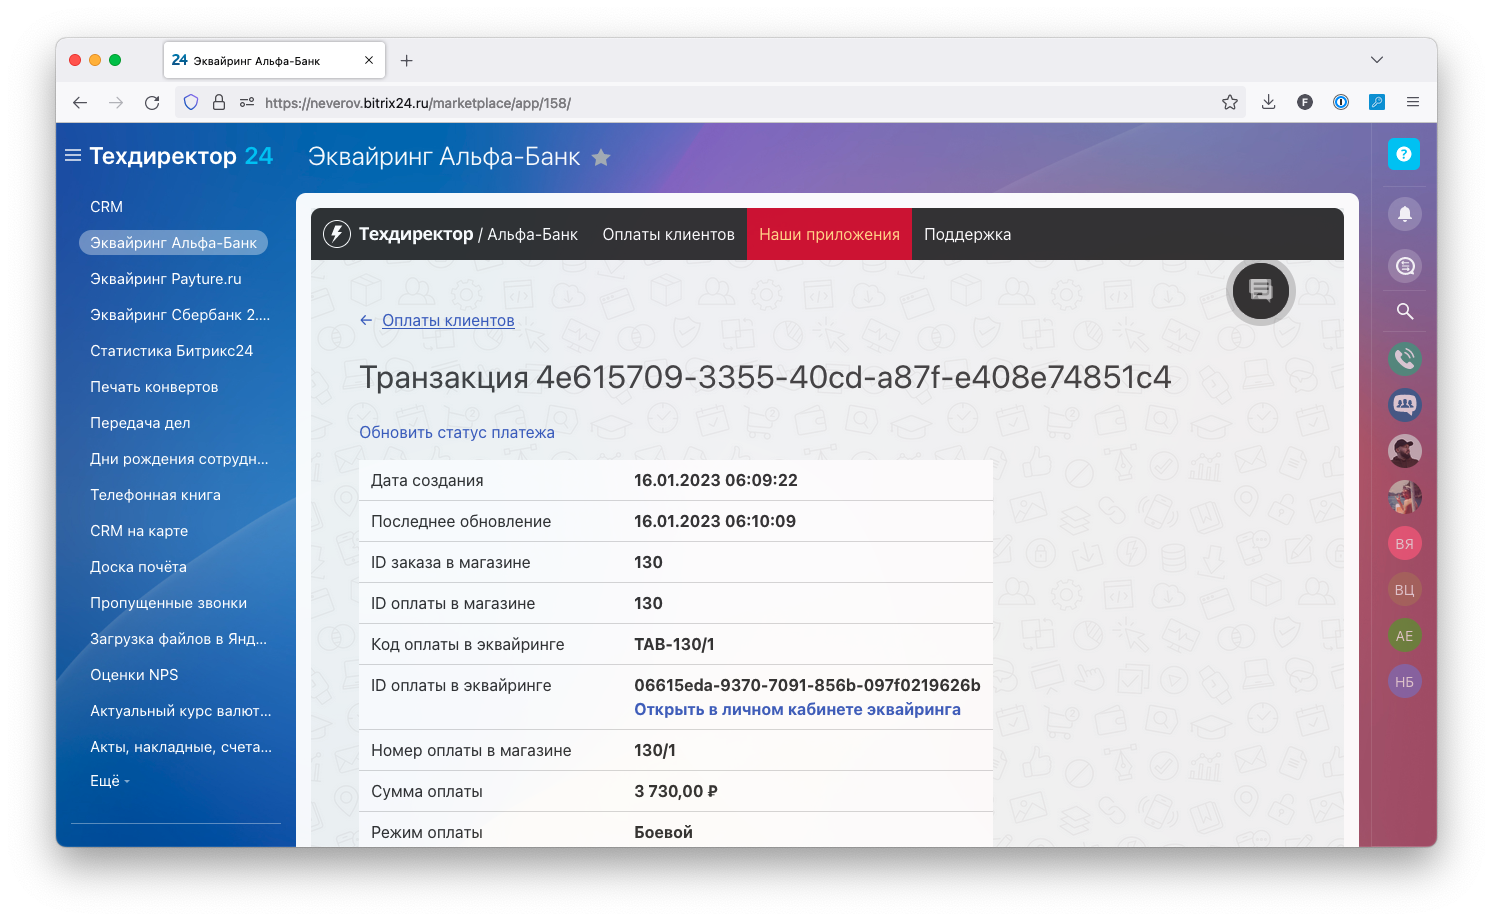Click the Техдиректор lightning bolt logo
The width and height of the screenshot is (1493, 921).
[337, 234]
